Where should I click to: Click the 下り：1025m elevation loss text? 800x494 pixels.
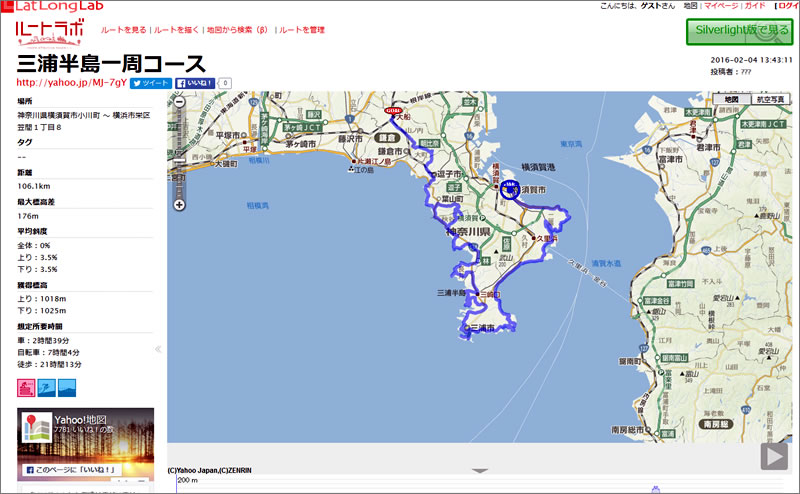pyautogui.click(x=42, y=311)
